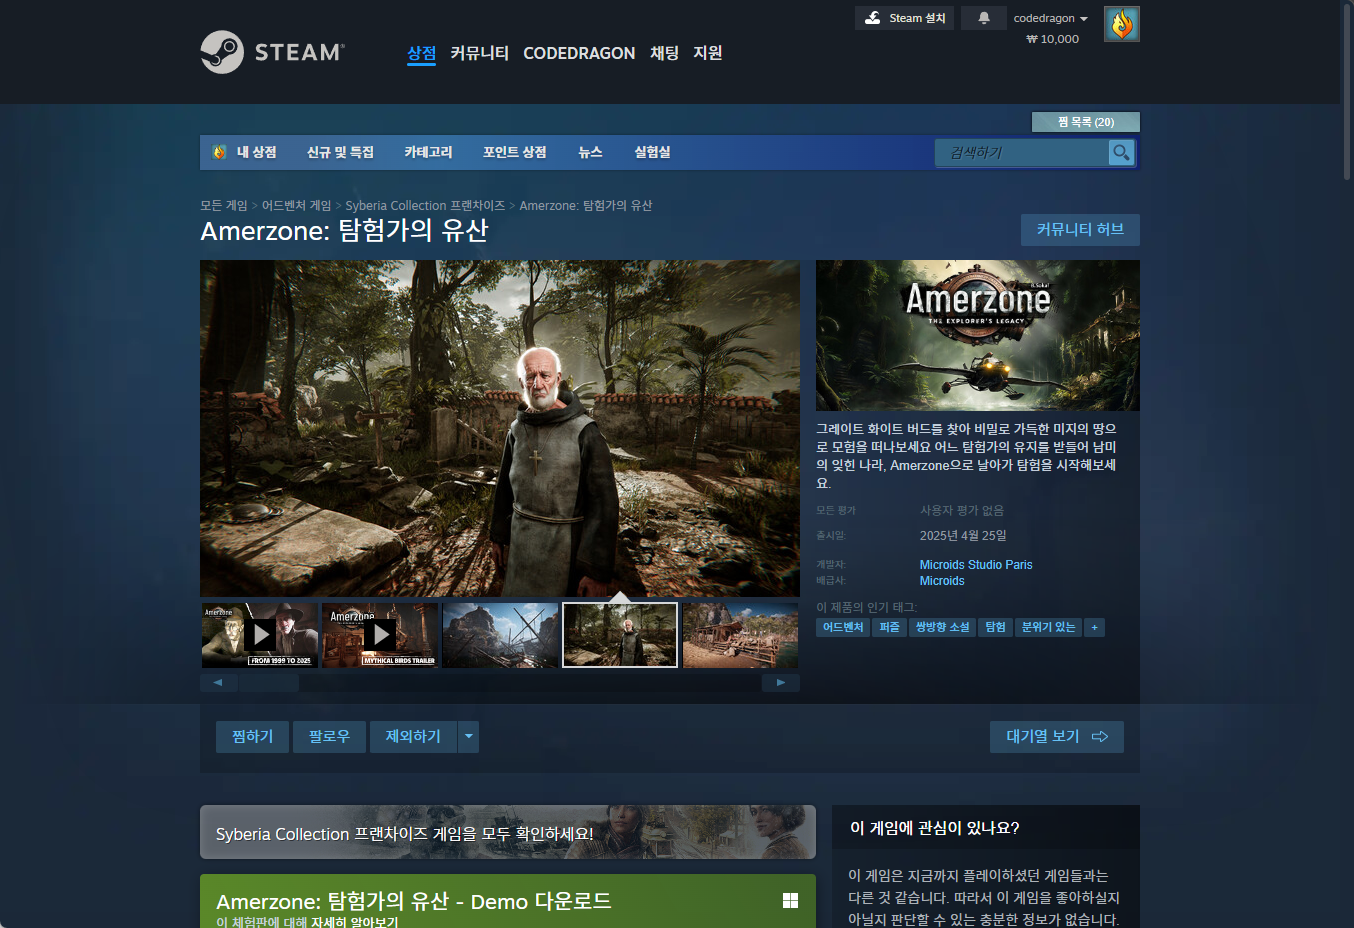Viewport: 1354px width, 928px height.
Task: Click Syberia Collection 프랜차이즈 breadcrumb
Action: [425, 205]
